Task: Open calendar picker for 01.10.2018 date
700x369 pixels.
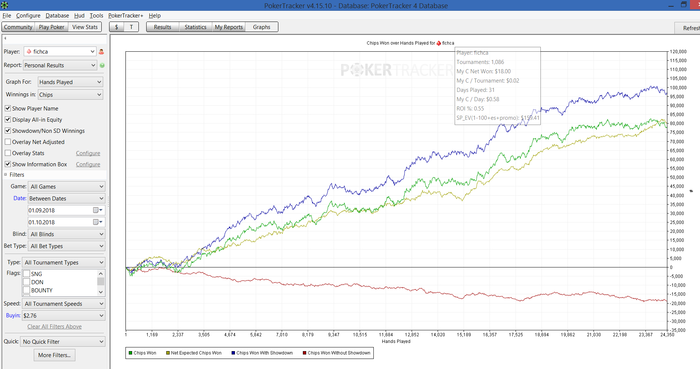Action: click(97, 222)
